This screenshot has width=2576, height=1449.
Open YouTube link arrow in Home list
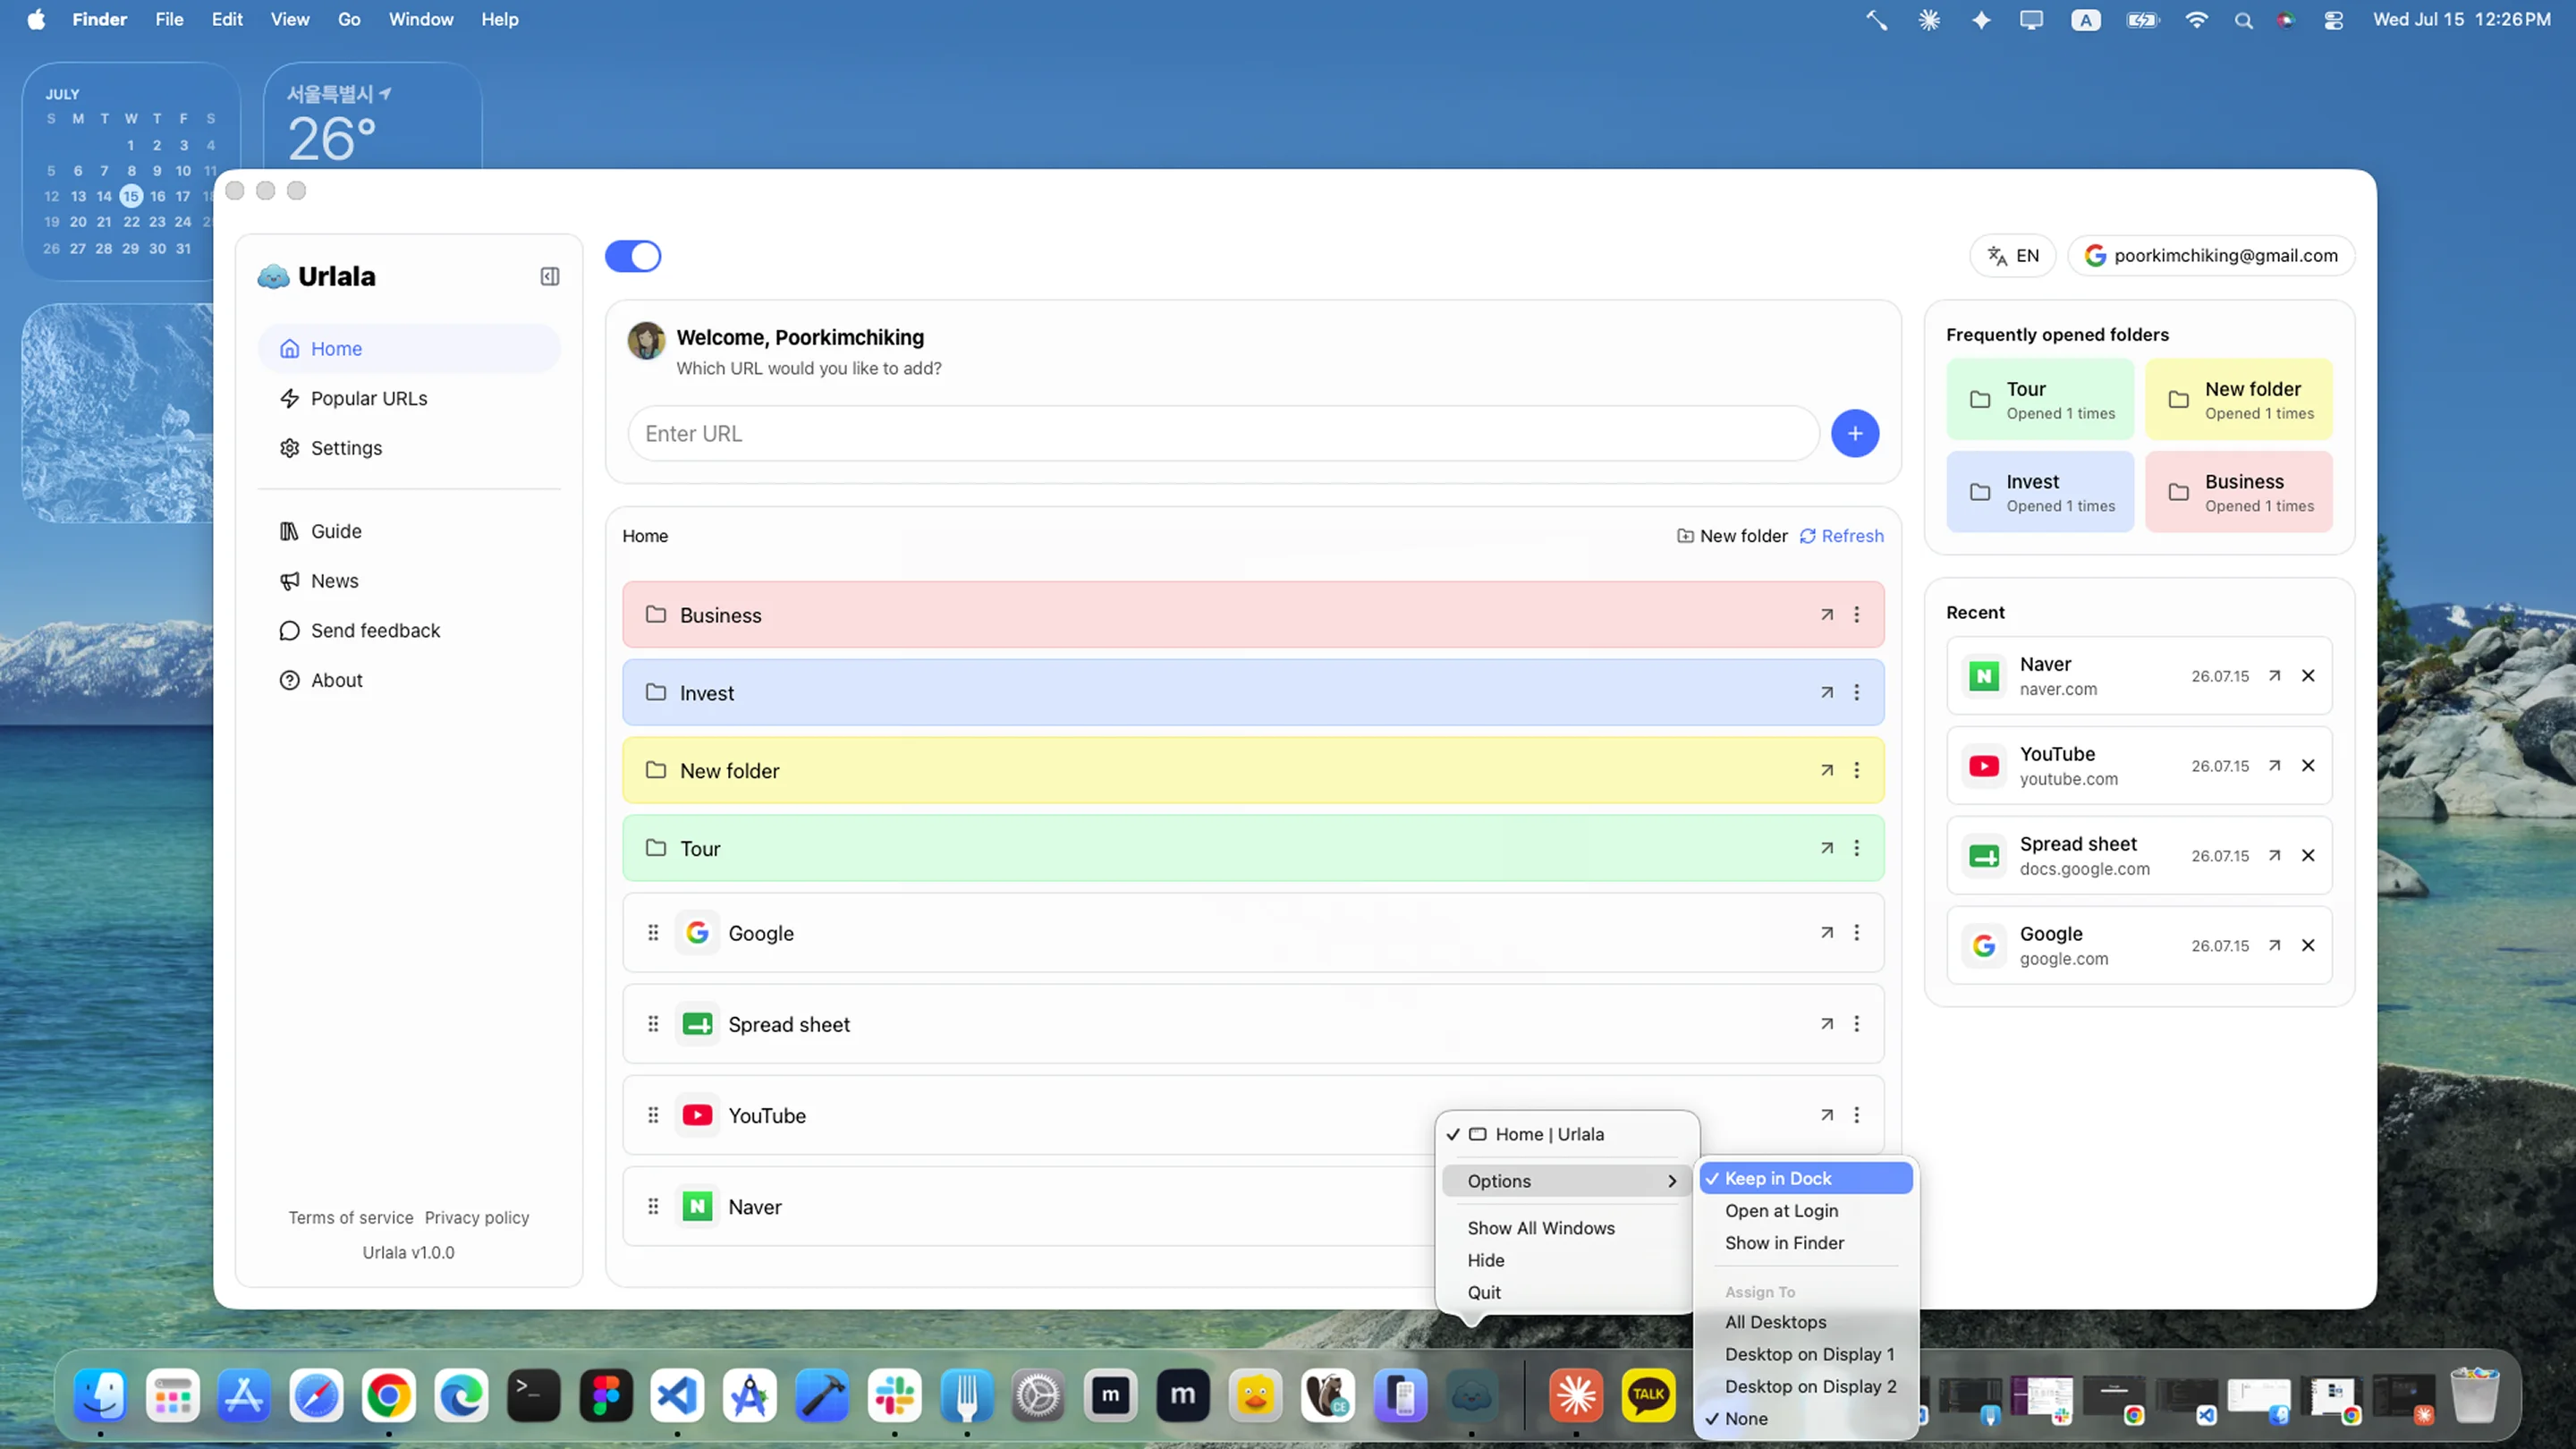(1826, 1115)
